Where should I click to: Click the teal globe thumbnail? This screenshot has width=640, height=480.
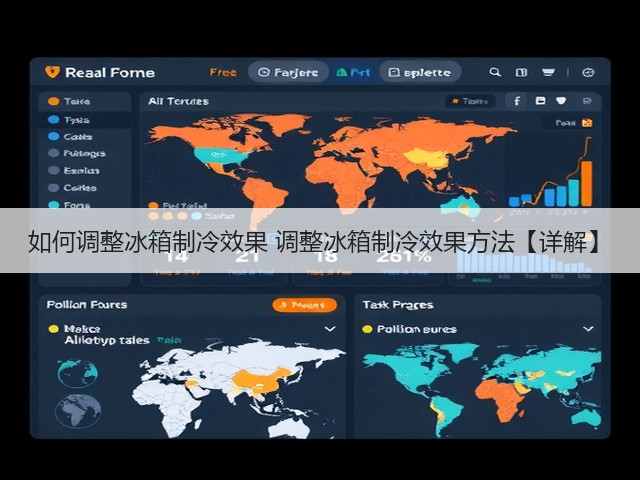coord(78,373)
